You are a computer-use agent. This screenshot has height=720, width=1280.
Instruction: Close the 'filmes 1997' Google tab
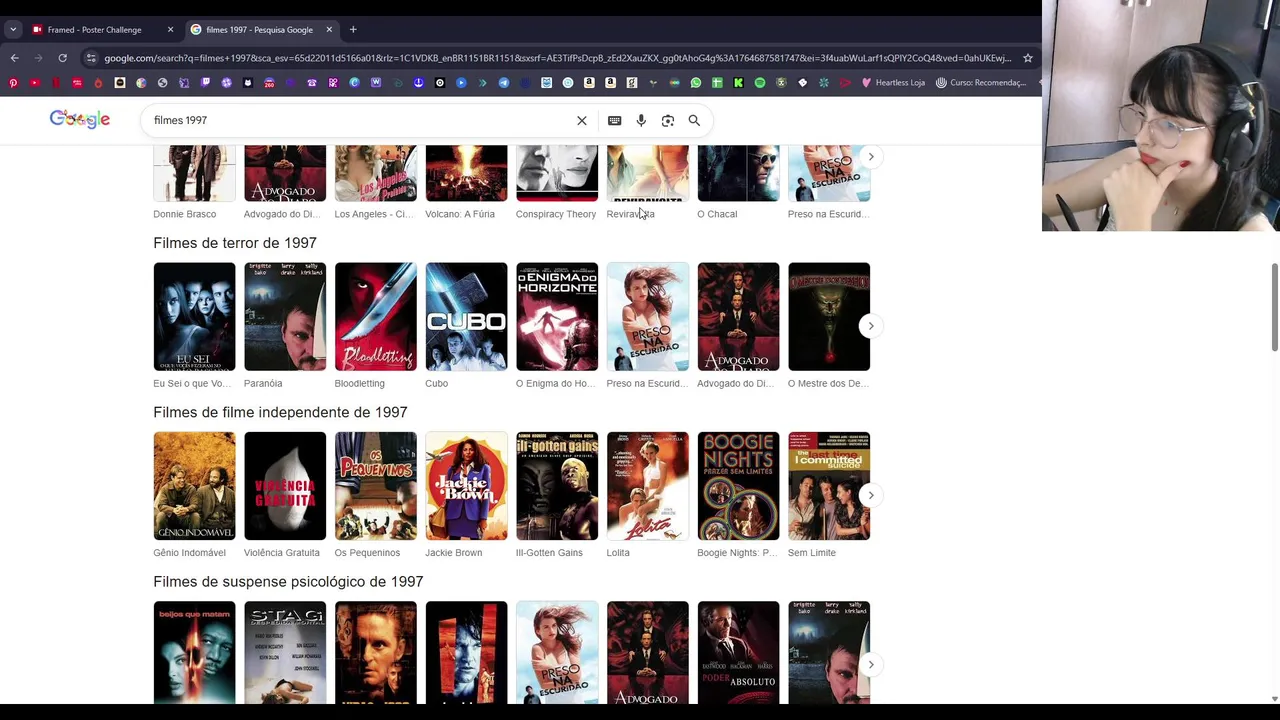coord(329,29)
